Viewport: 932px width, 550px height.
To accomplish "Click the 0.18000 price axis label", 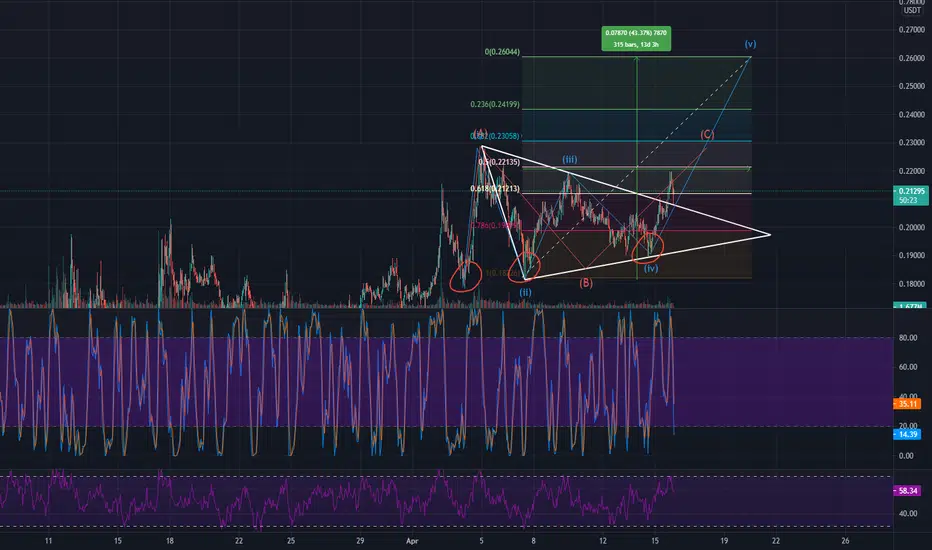I will [x=912, y=284].
